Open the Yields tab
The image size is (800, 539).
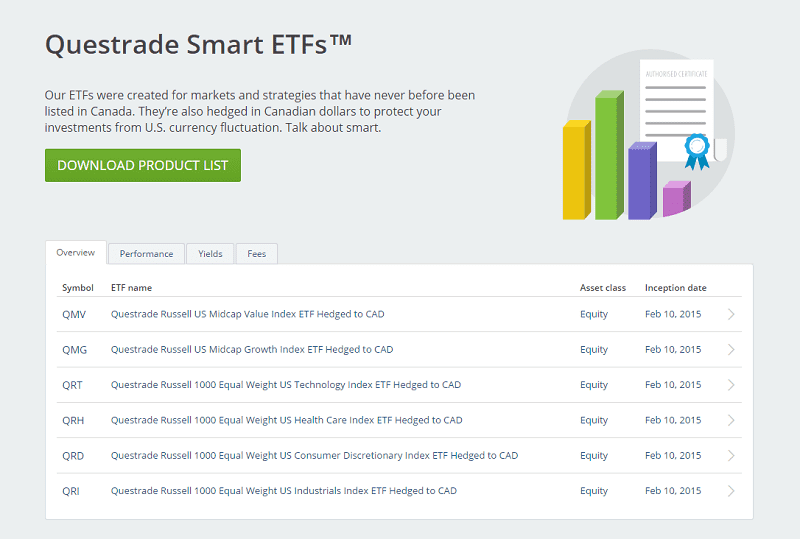(210, 254)
